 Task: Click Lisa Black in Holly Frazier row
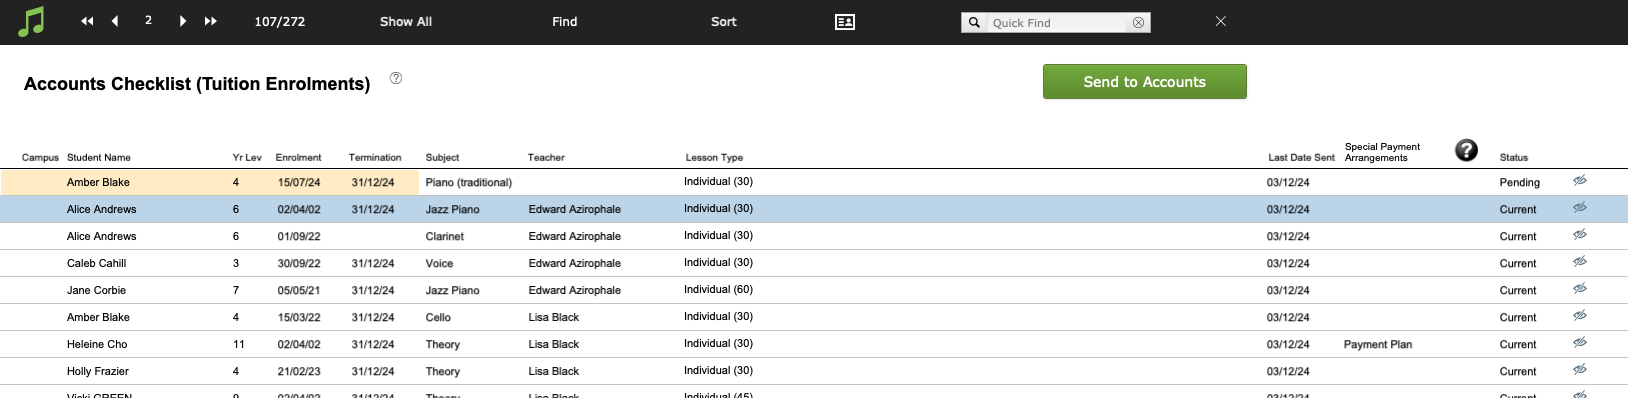click(x=554, y=371)
